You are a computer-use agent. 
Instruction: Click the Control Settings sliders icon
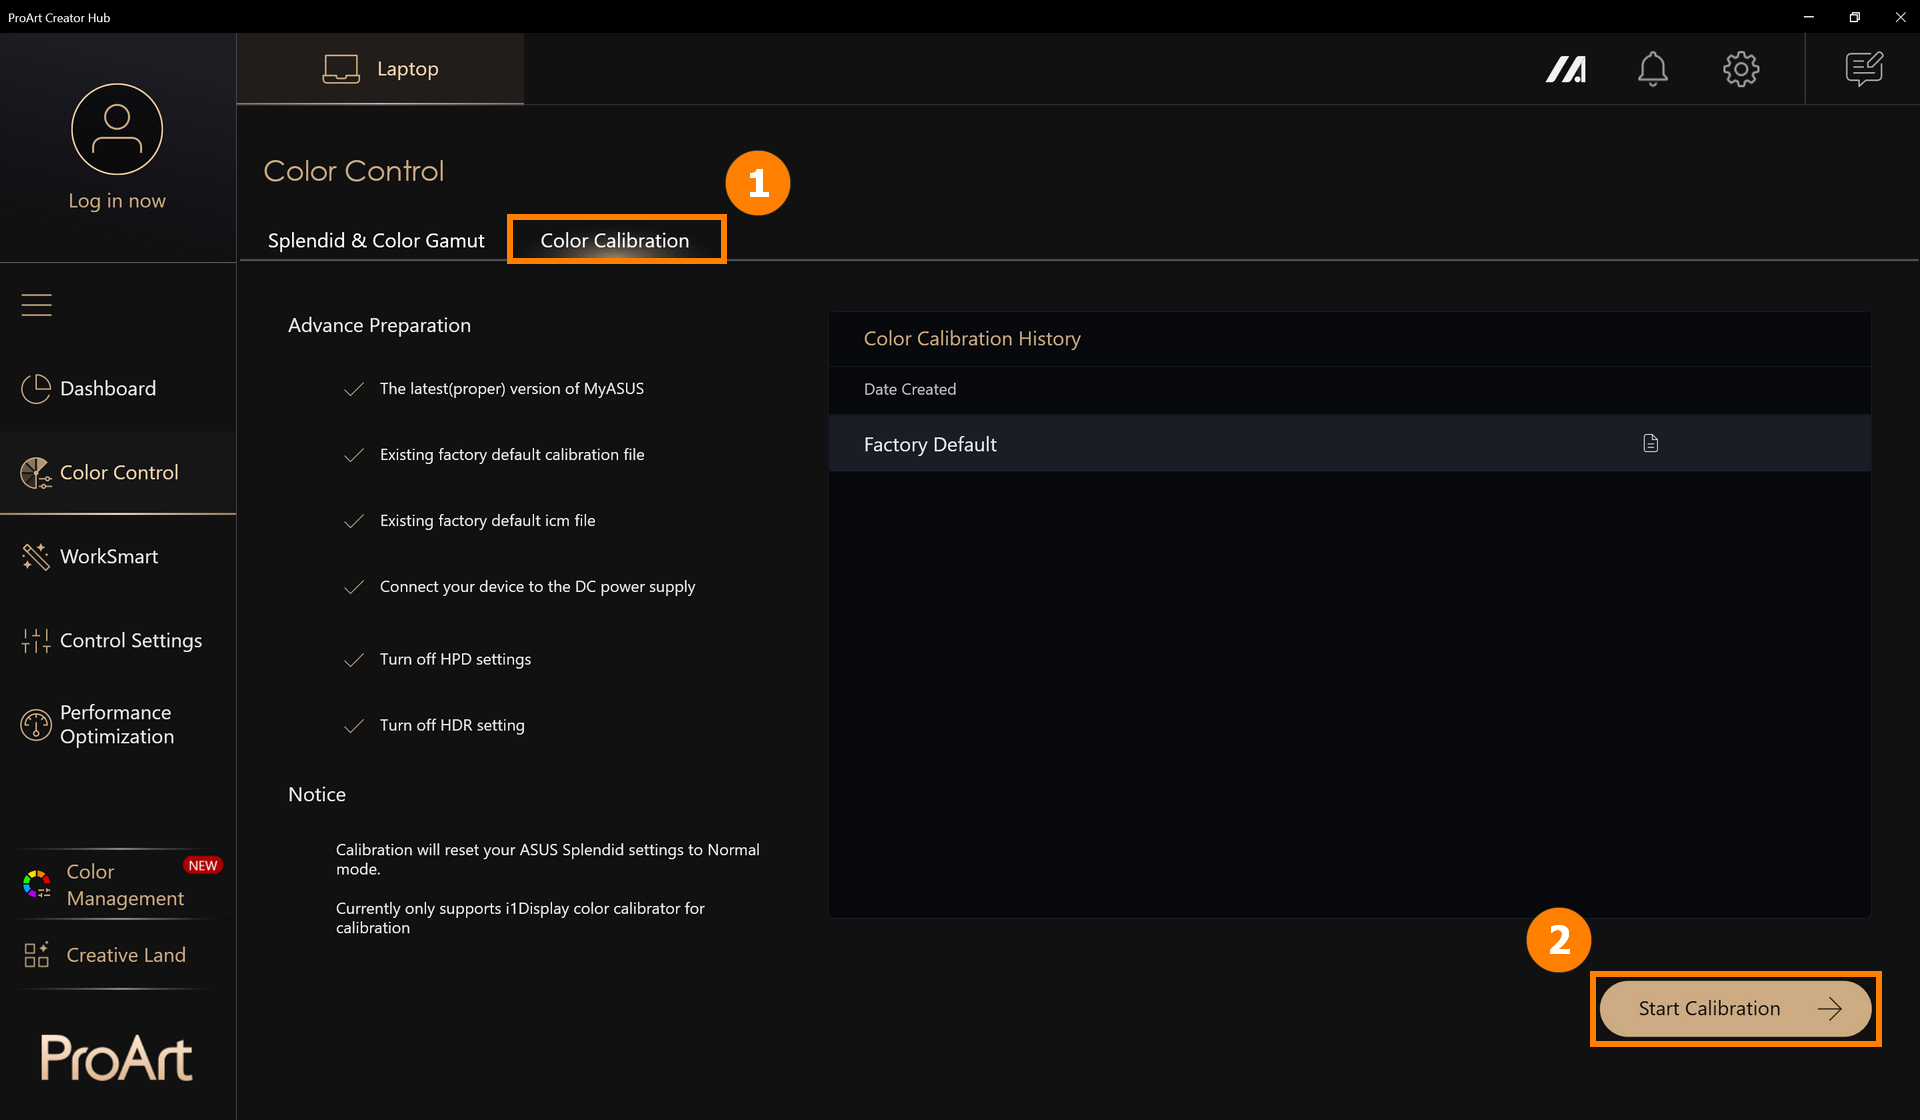click(x=36, y=641)
